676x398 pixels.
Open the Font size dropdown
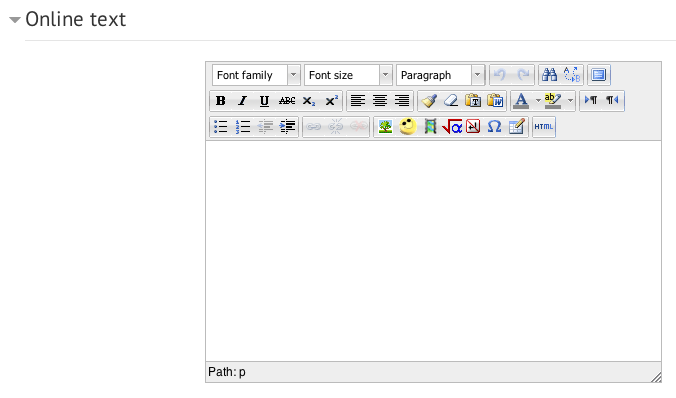coord(348,75)
